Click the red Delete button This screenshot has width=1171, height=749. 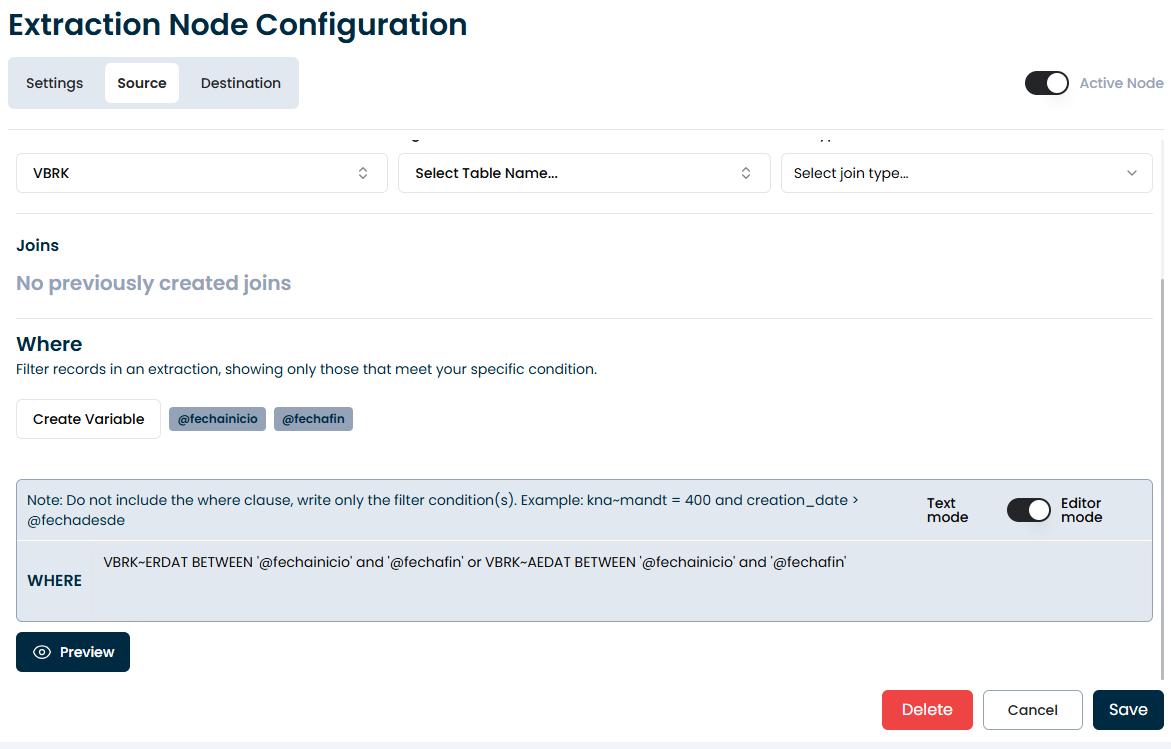tap(927, 710)
